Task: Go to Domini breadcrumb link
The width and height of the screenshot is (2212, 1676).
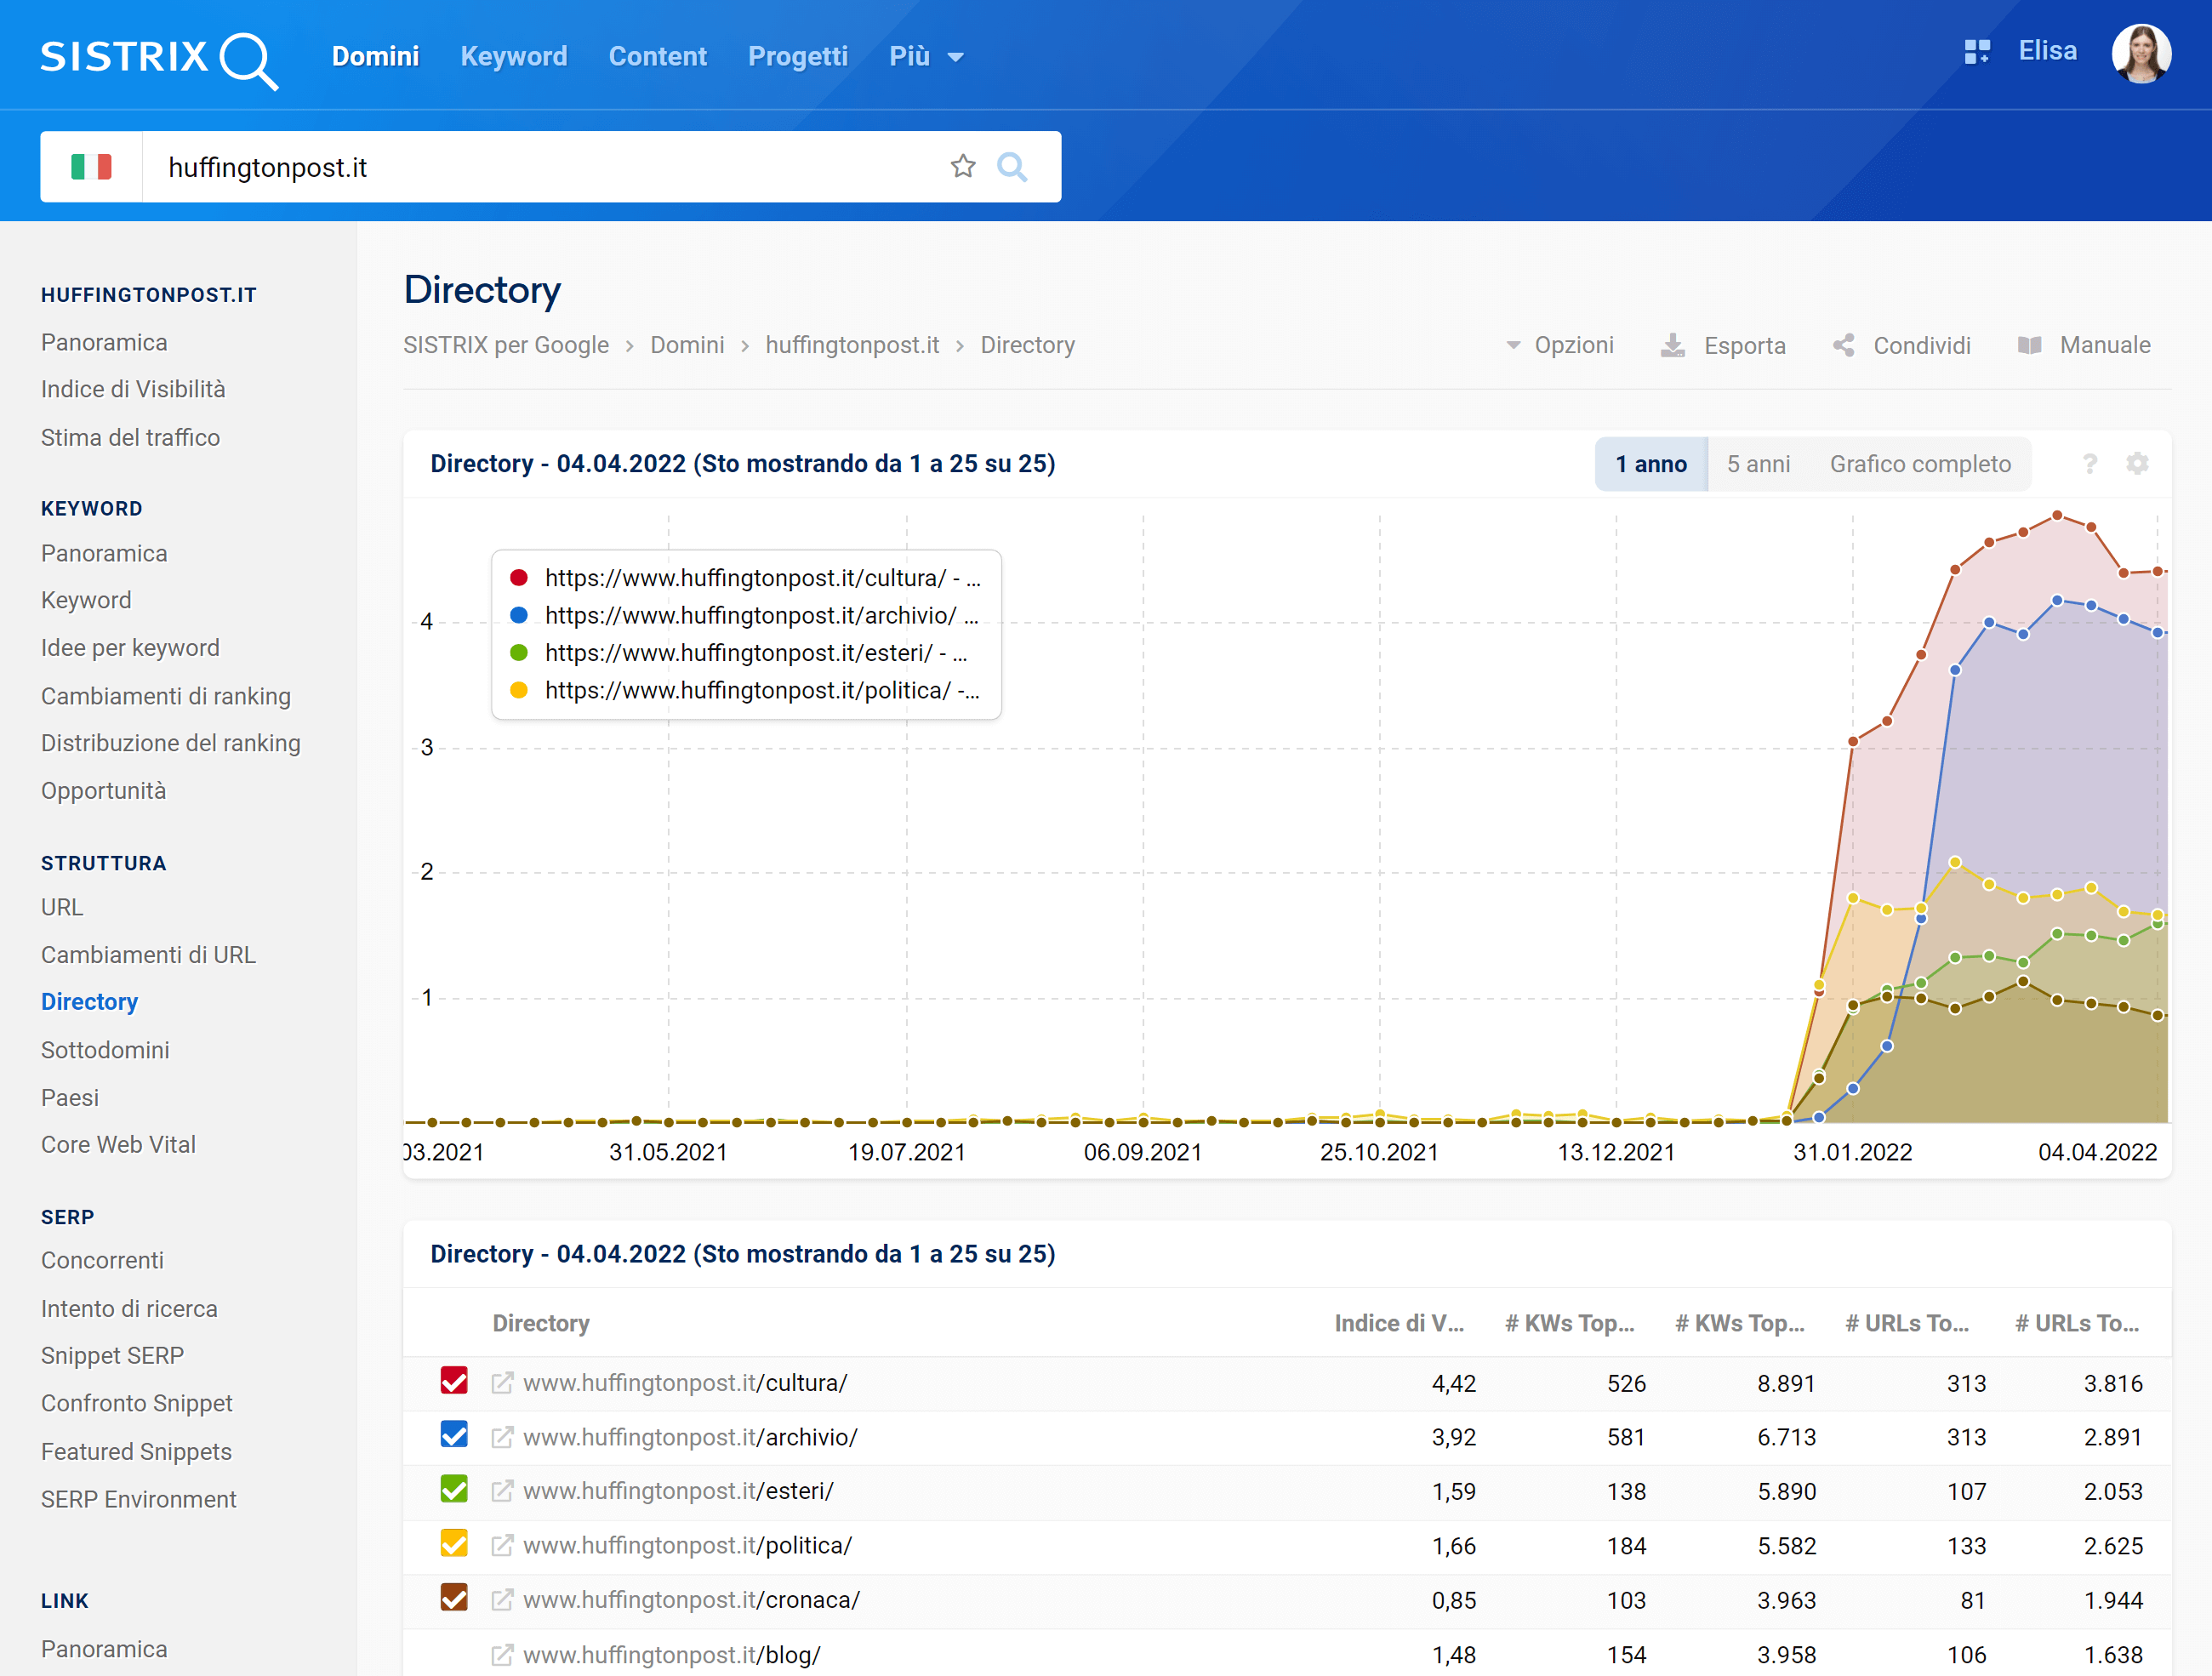Action: pyautogui.click(x=687, y=346)
